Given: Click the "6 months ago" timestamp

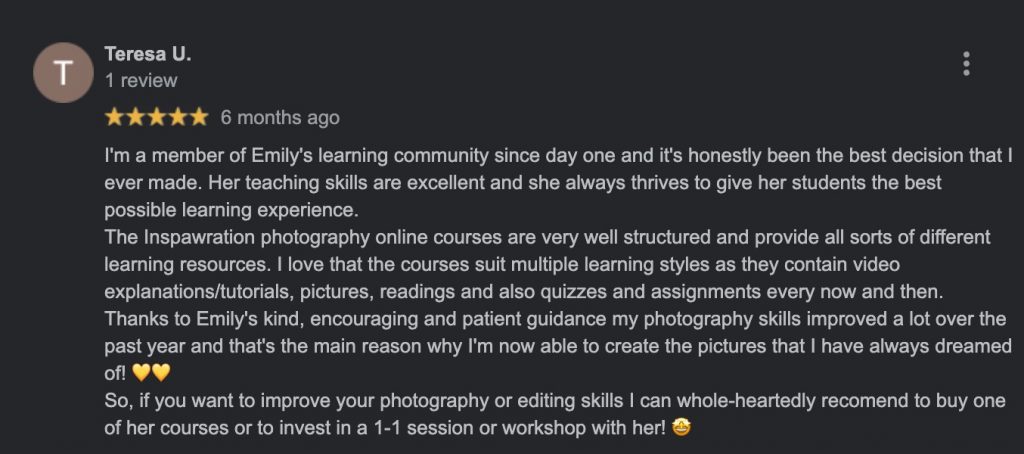Looking at the screenshot, I should [280, 118].
